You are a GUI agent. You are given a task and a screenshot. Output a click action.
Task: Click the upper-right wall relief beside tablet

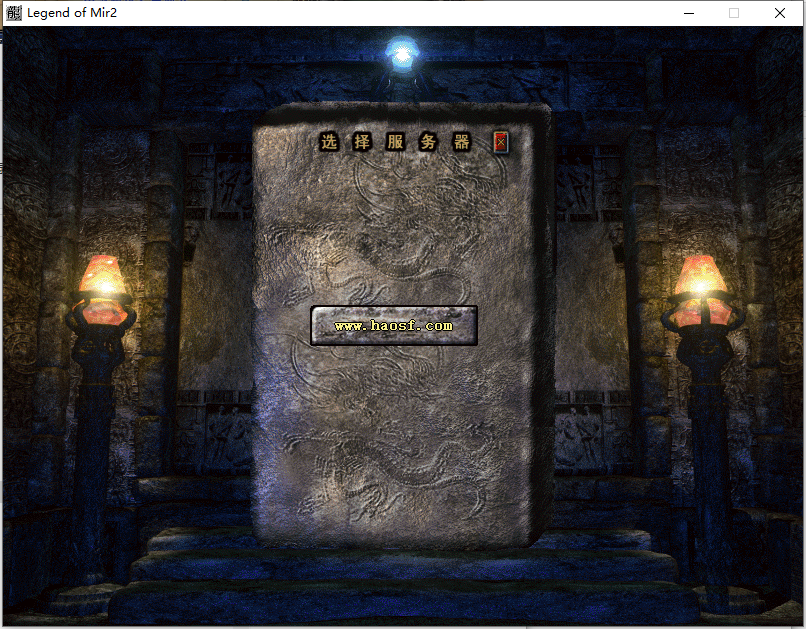click(x=577, y=182)
